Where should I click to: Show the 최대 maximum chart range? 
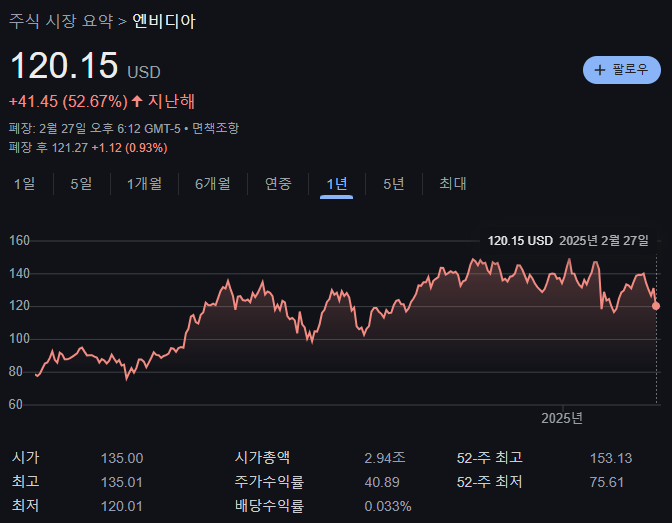click(x=453, y=184)
